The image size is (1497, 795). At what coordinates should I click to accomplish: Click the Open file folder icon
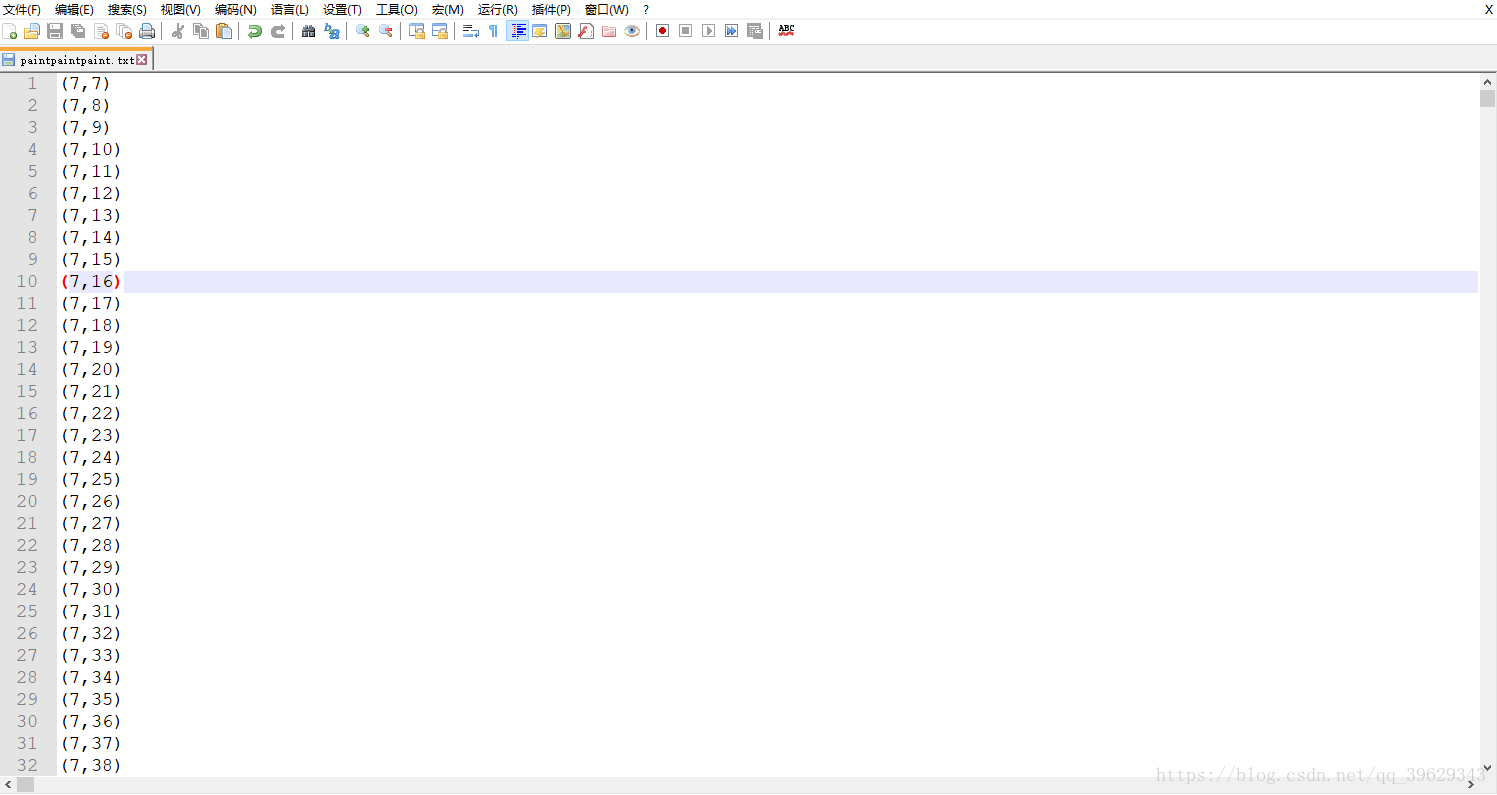[32, 31]
